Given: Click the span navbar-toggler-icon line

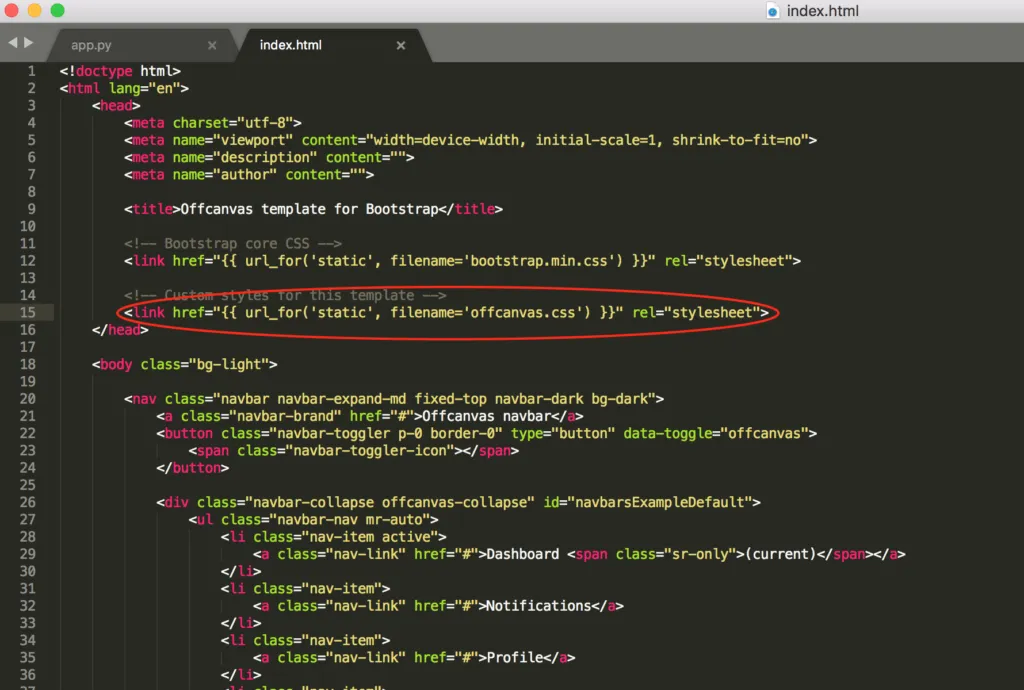Looking at the screenshot, I should (354, 450).
